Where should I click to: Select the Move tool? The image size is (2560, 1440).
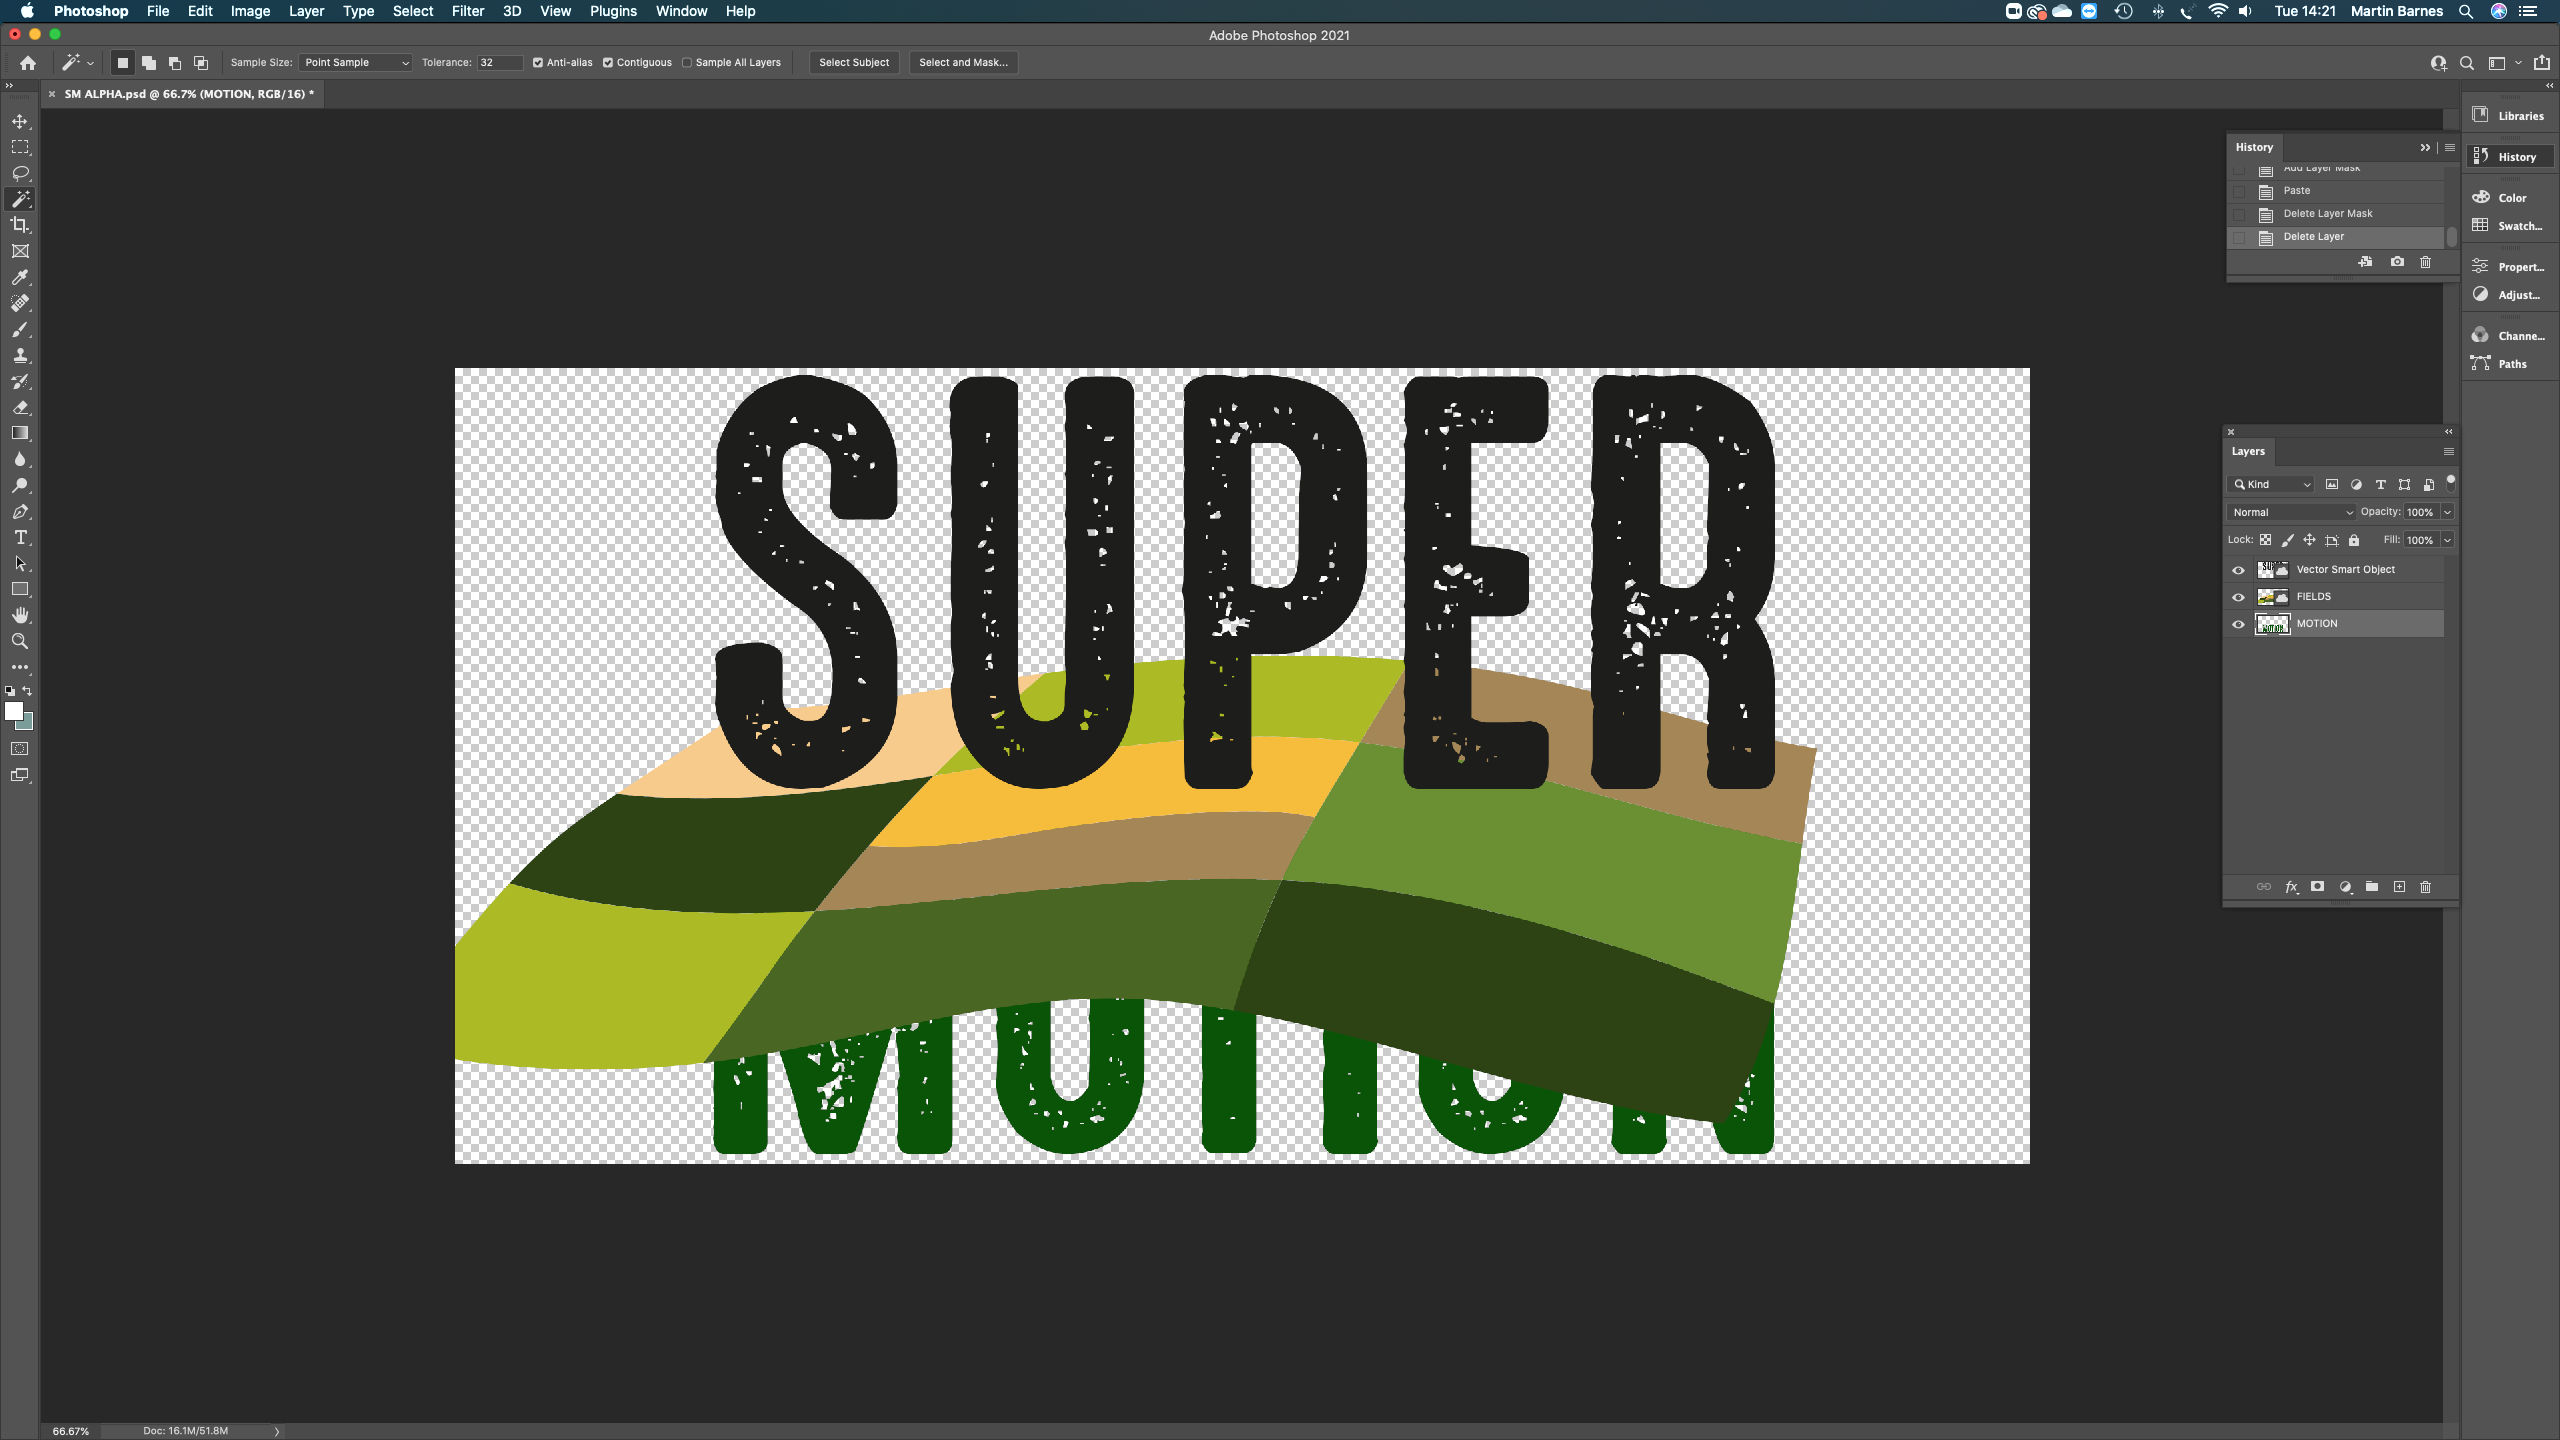point(20,120)
